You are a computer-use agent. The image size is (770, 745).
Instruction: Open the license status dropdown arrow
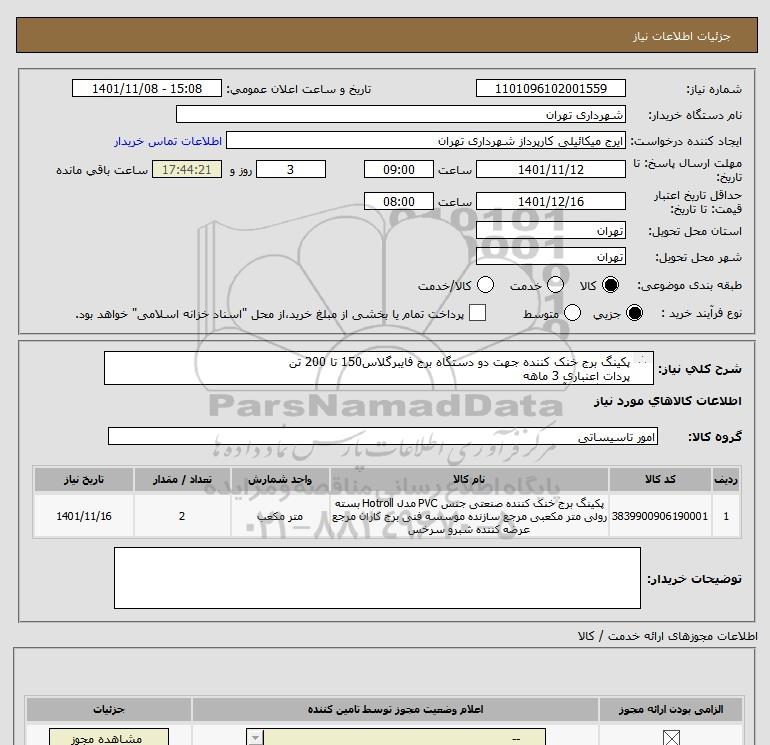(x=255, y=738)
